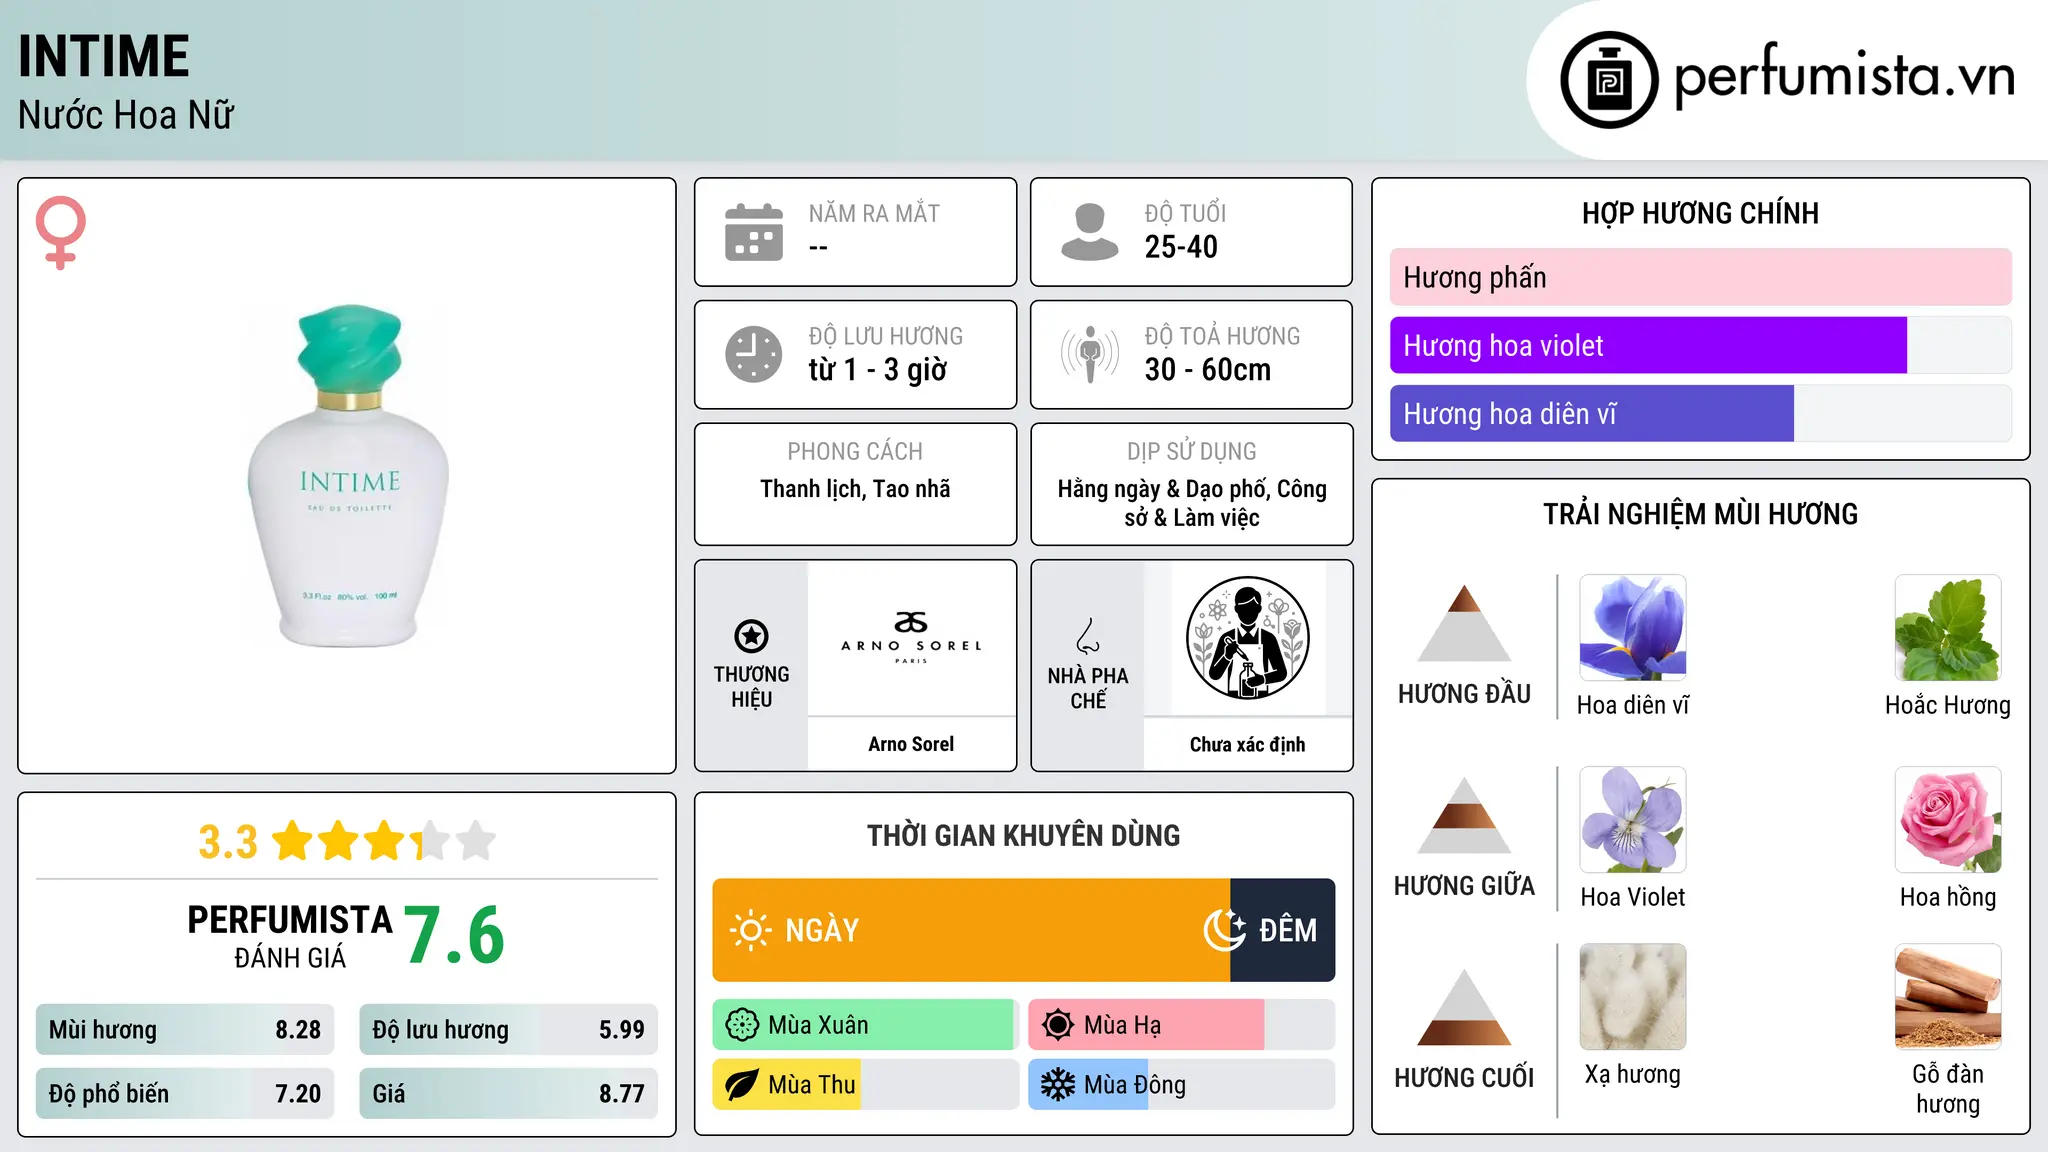Click the Arno Sorel Paris brand logo
The width and height of the screenshot is (2048, 1152).
(x=911, y=637)
